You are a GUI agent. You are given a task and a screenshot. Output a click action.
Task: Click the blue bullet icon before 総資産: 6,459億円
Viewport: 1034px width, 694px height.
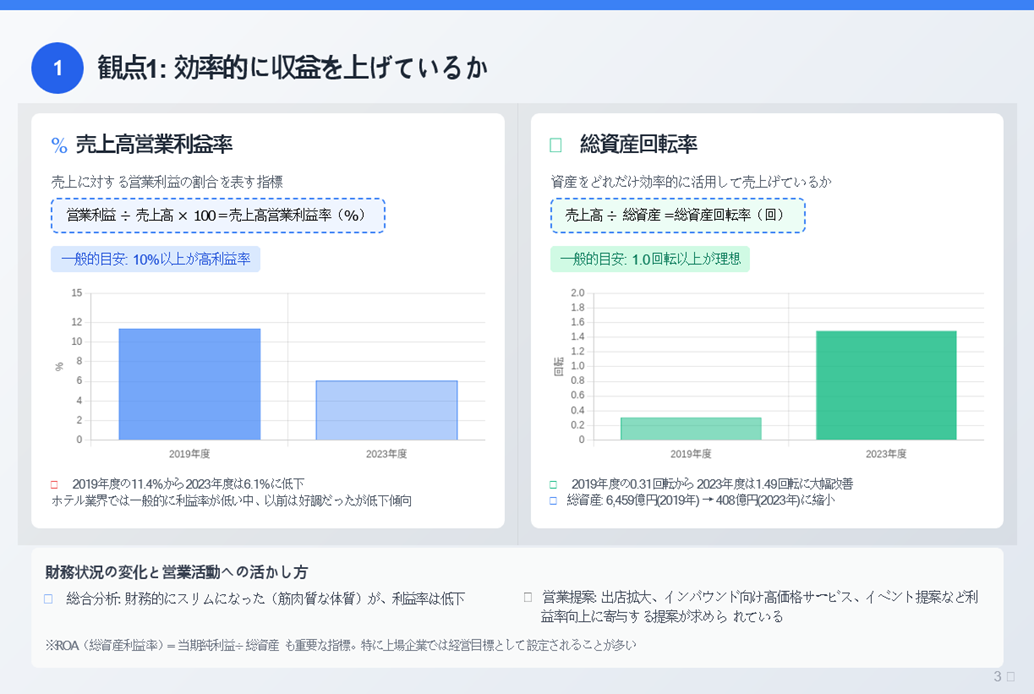click(553, 501)
